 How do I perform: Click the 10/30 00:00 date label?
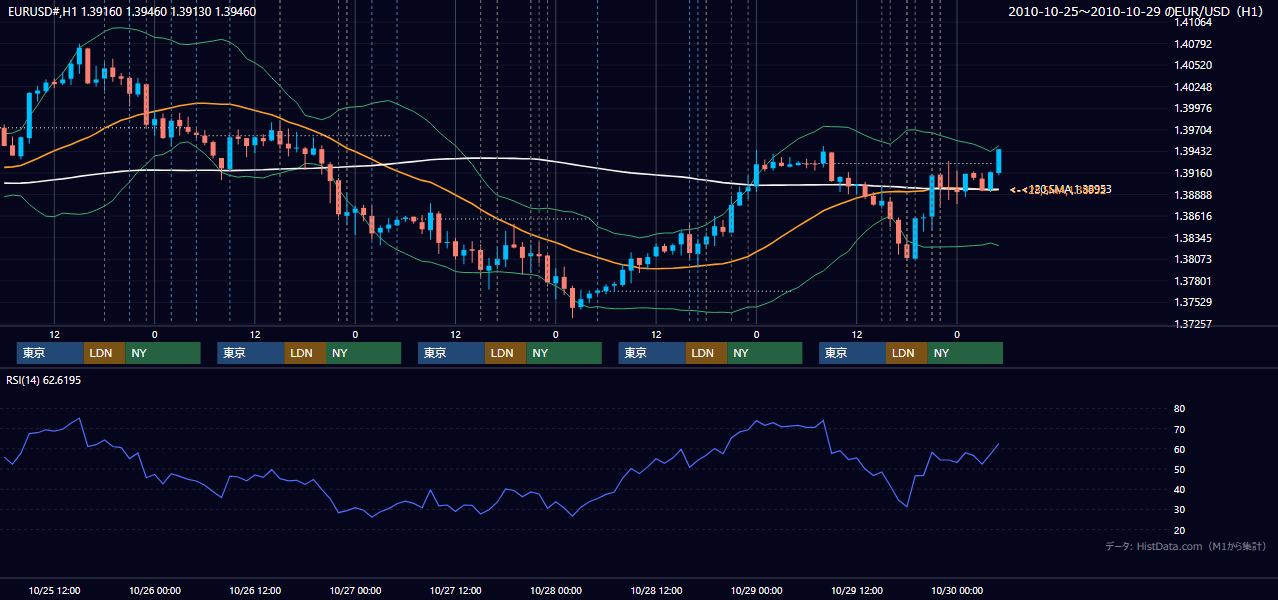pos(957,590)
